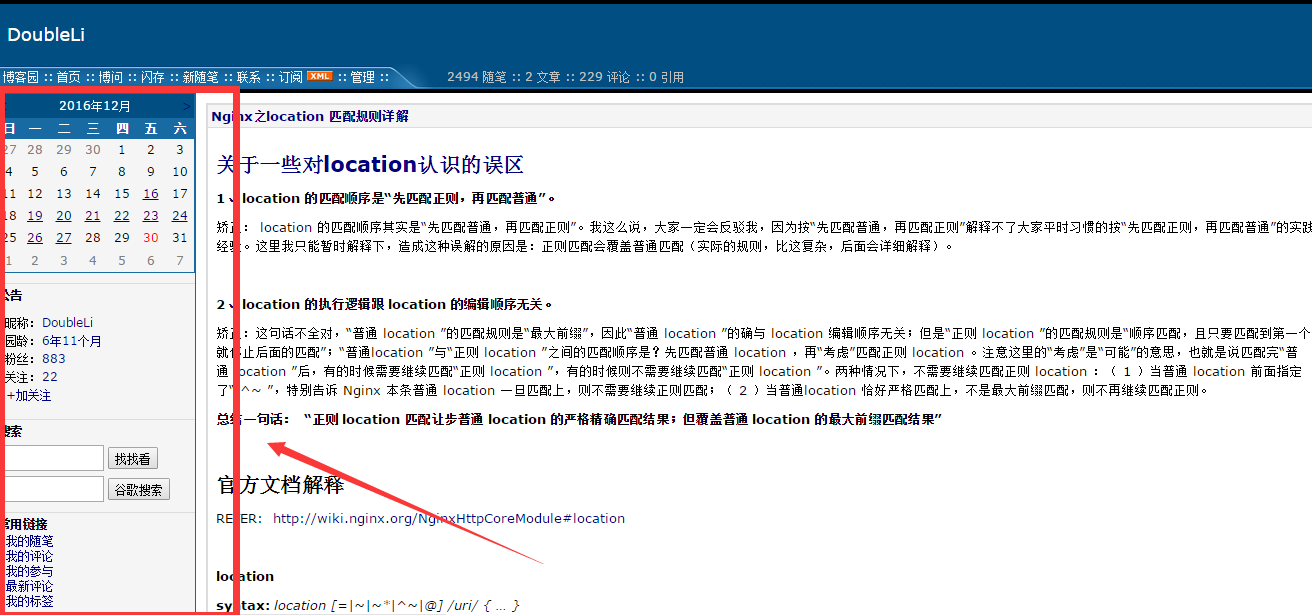
Task: Click weekday header 四 in calendar
Action: [122, 128]
